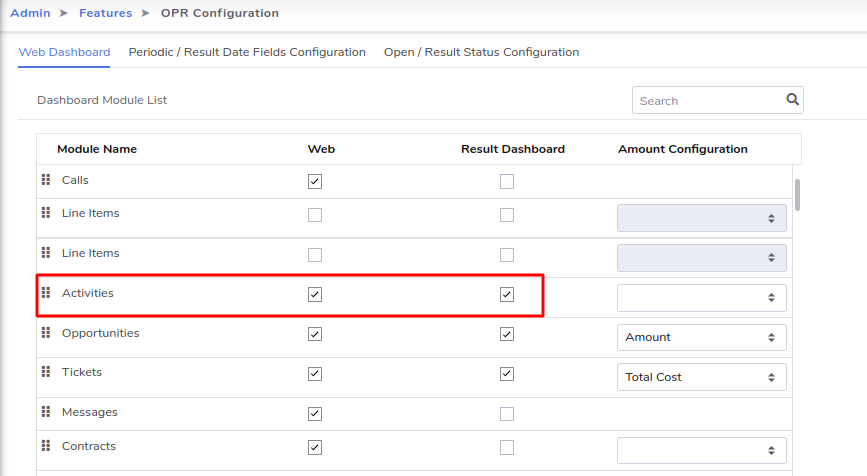Open the Opportunities Amount dropdown
This screenshot has width=867, height=476.
point(702,337)
